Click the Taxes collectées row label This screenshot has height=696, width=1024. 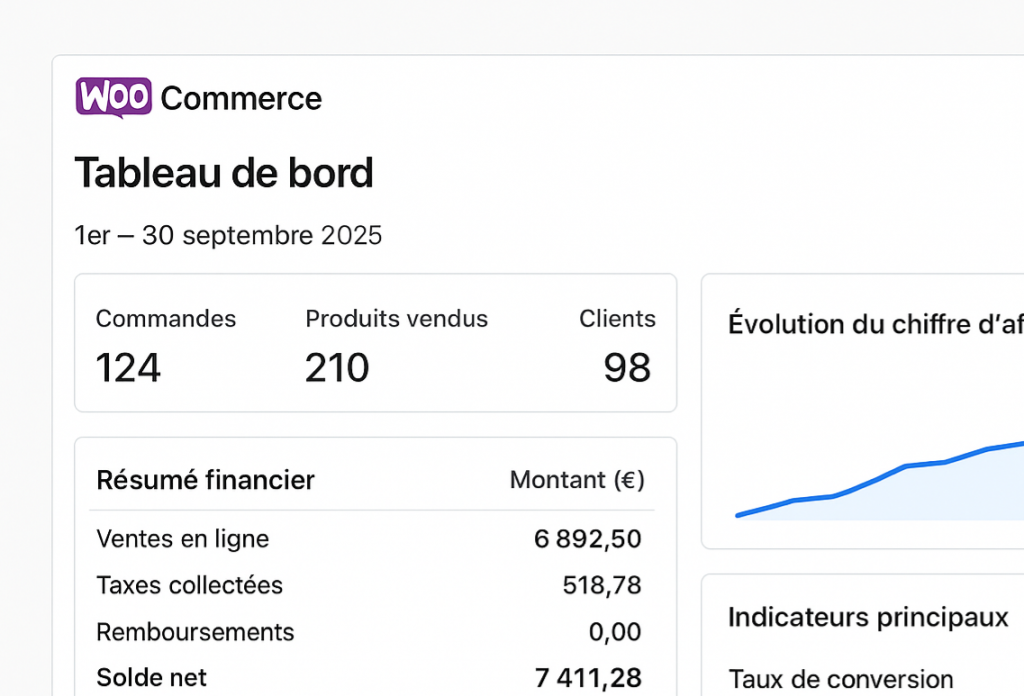point(189,585)
